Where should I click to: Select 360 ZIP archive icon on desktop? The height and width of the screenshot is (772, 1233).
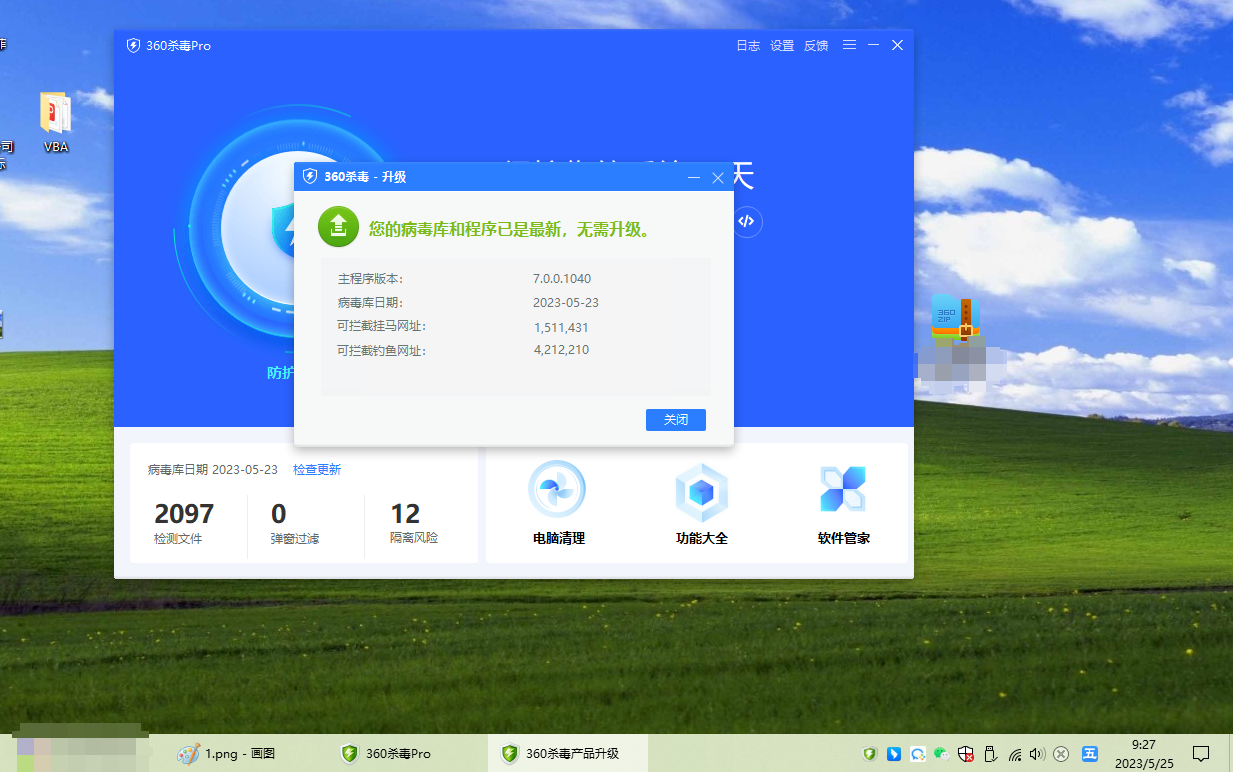(955, 317)
